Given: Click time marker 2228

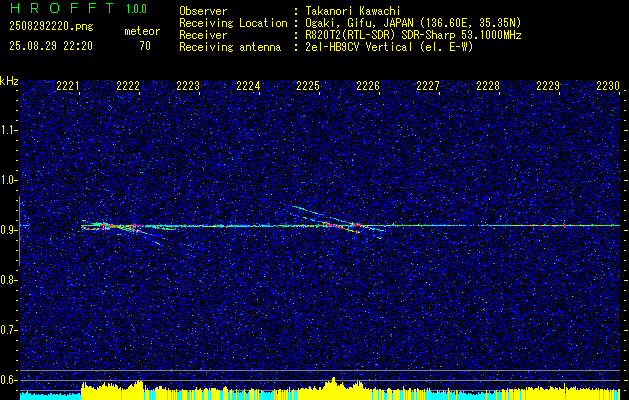Looking at the screenshot, I should [x=488, y=85].
